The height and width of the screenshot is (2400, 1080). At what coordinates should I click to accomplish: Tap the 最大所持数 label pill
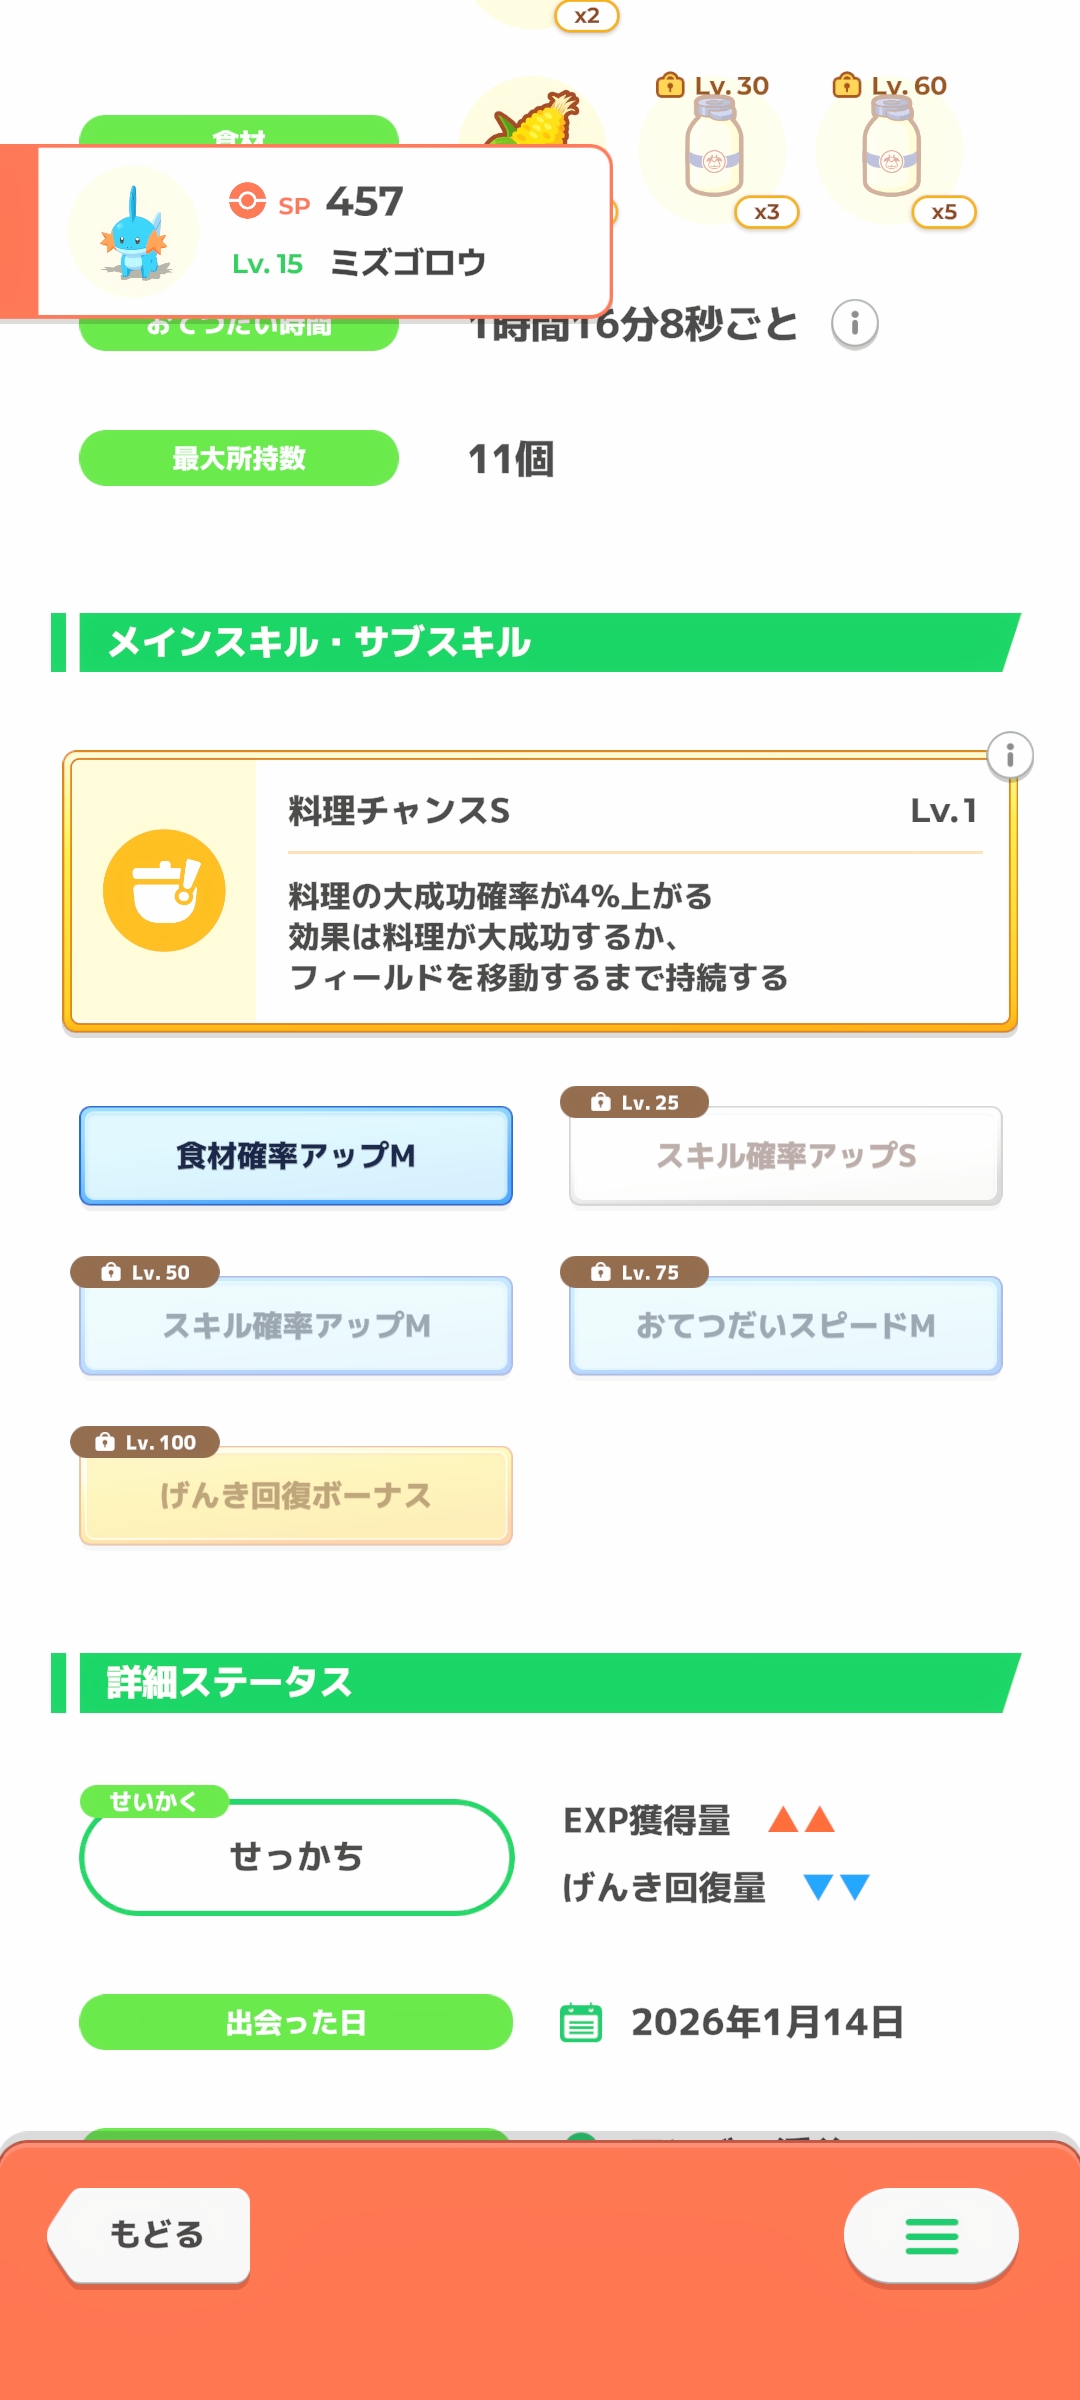click(239, 458)
